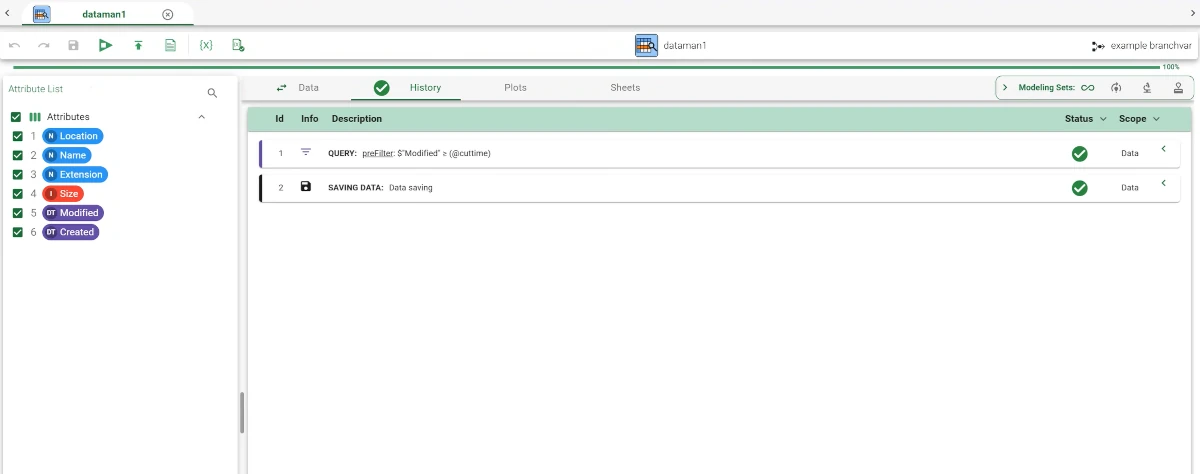The height and width of the screenshot is (474, 1200).
Task: Click the 'Data saving' description text
Action: (x=411, y=188)
